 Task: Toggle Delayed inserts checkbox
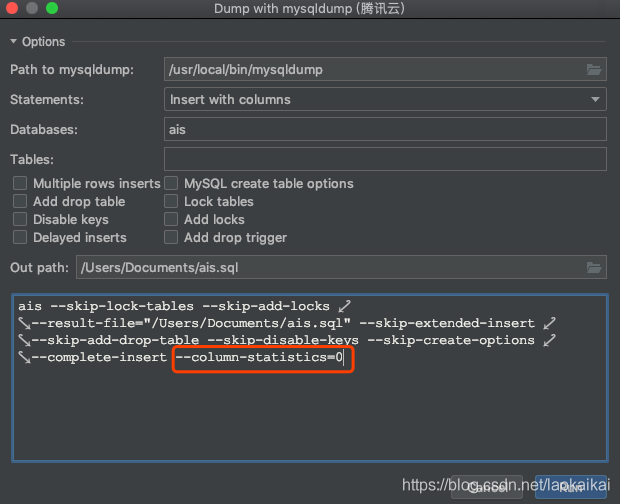(20, 238)
